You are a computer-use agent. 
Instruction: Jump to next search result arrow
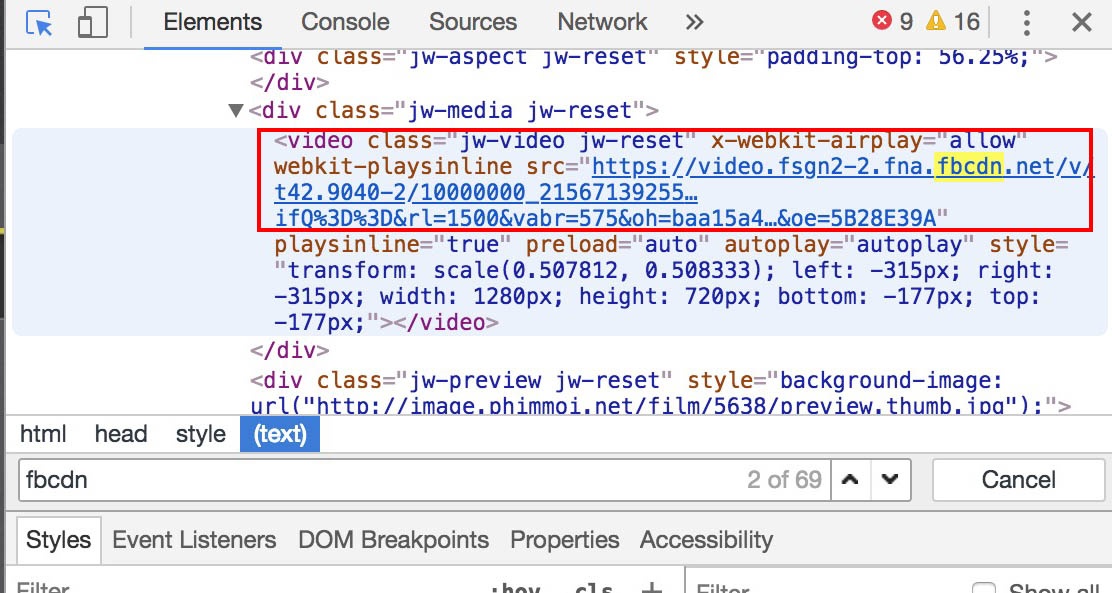click(x=891, y=480)
